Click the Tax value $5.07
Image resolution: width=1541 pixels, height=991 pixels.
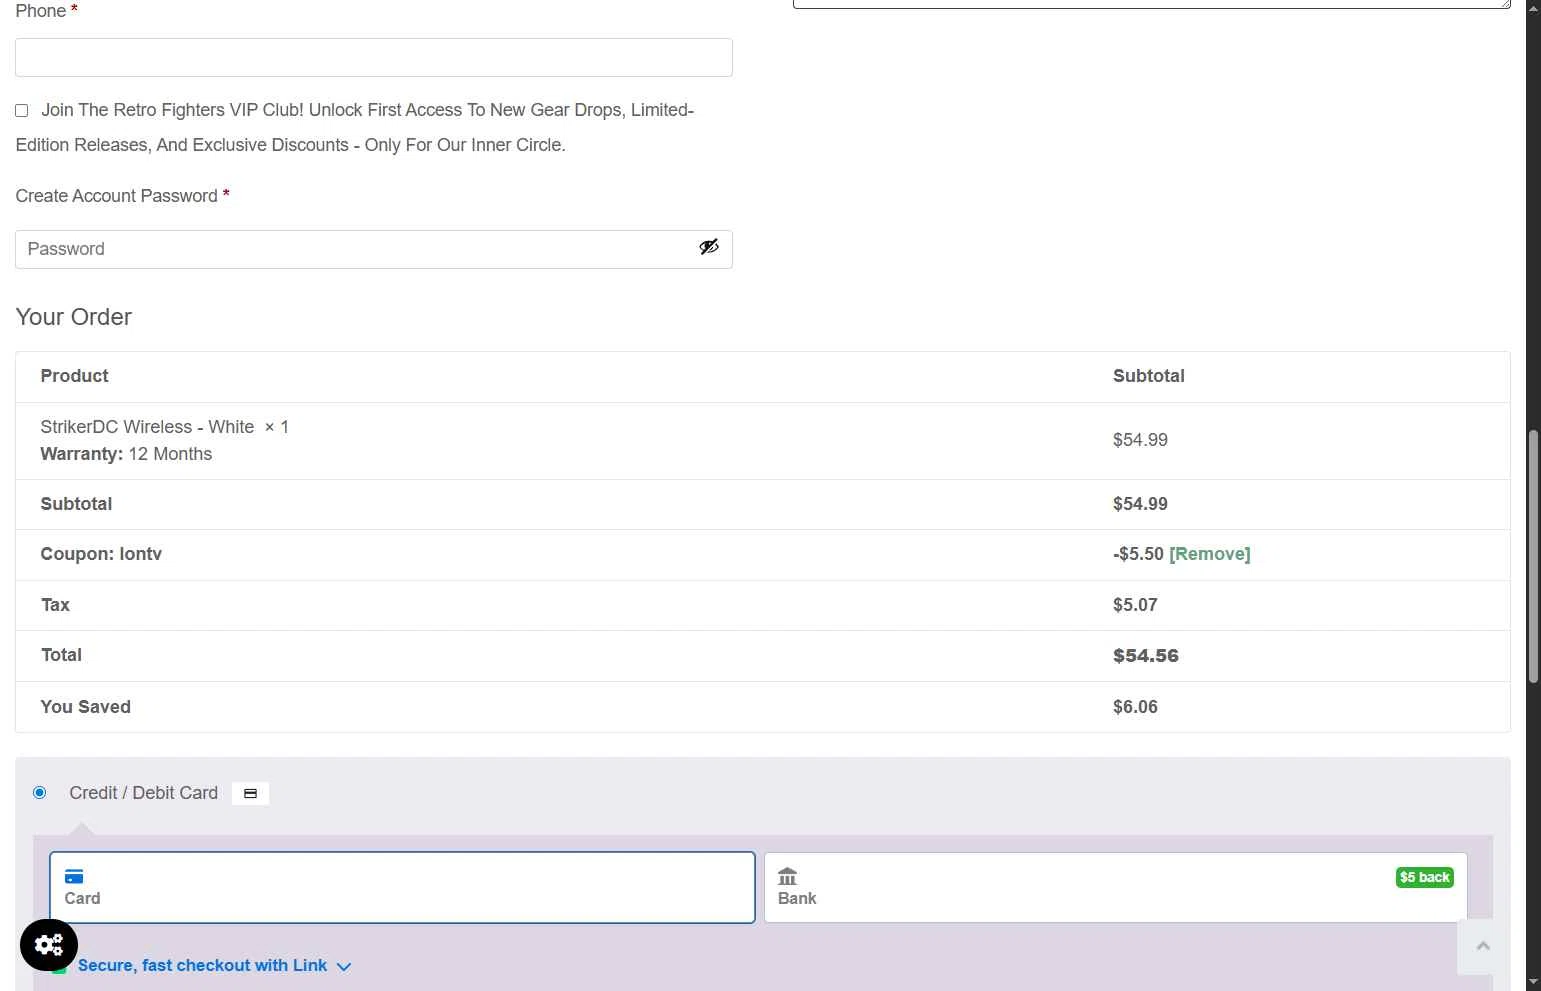pyautogui.click(x=1135, y=605)
